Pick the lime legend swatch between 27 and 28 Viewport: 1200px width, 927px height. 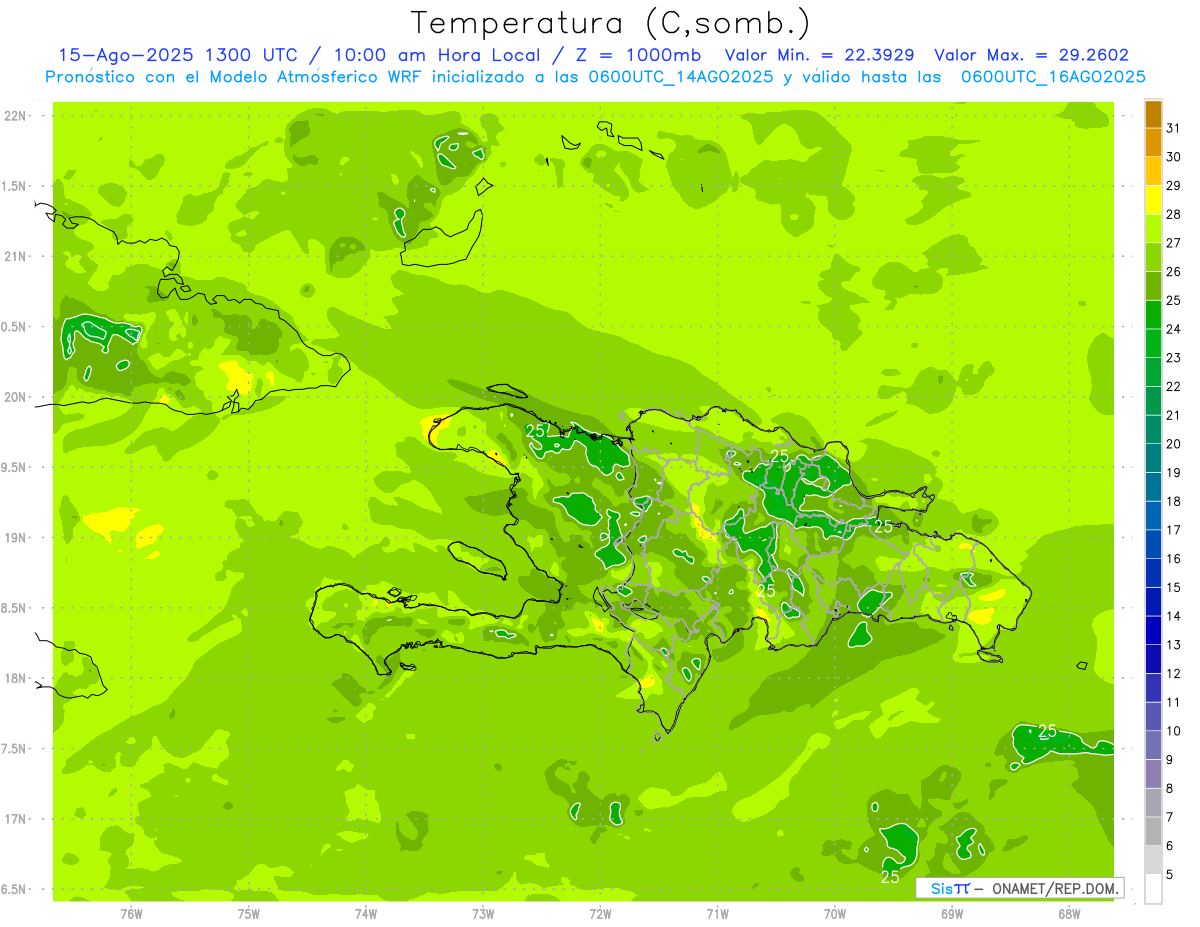pos(1153,229)
